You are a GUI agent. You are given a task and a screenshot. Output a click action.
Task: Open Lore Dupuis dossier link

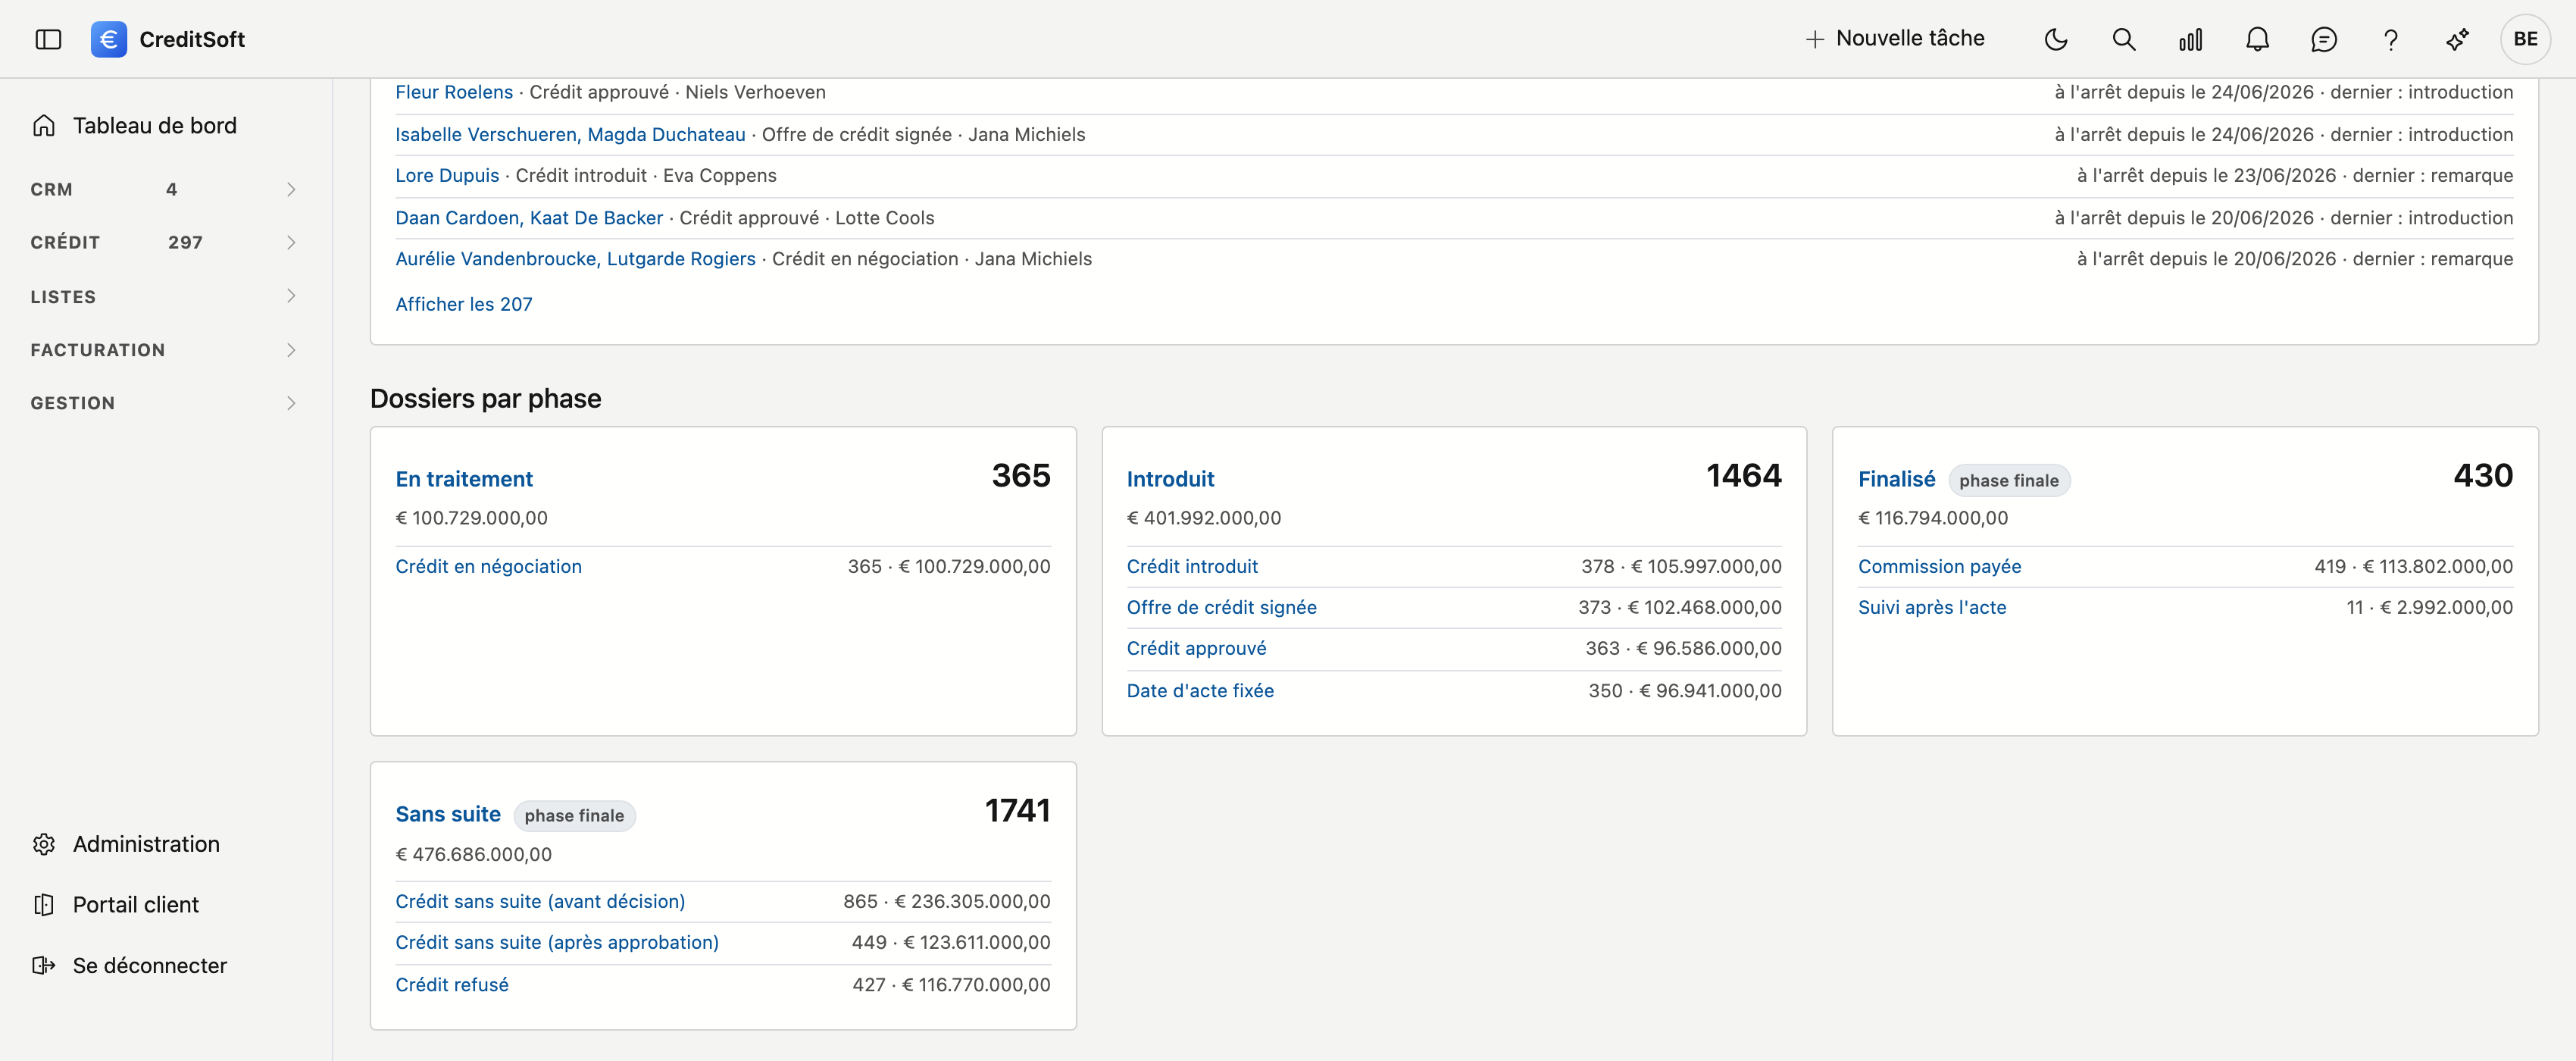pyautogui.click(x=447, y=175)
